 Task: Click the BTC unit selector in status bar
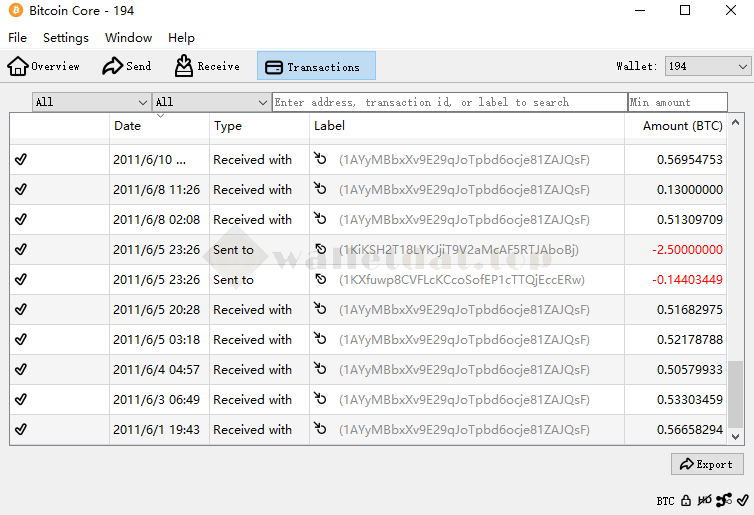click(x=665, y=501)
